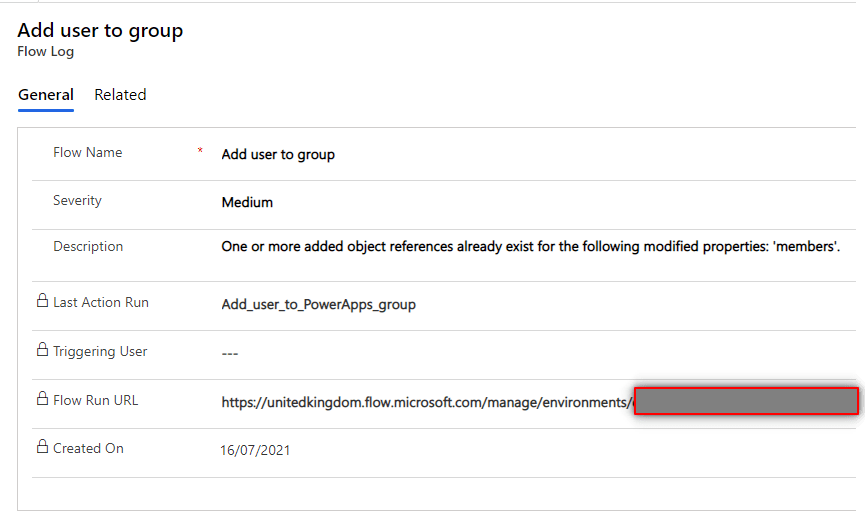Click lock icon beside Flow Run URL
The image size is (865, 515).
click(42, 399)
